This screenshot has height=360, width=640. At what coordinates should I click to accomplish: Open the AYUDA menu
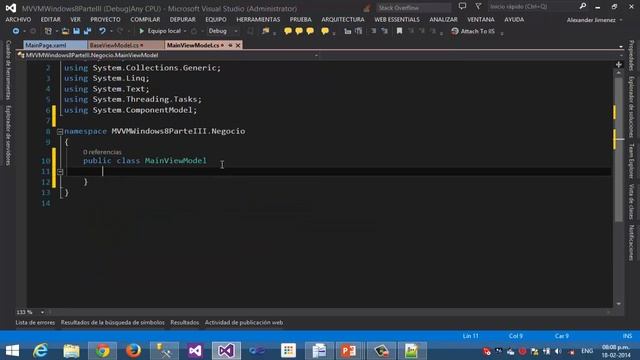(514, 20)
